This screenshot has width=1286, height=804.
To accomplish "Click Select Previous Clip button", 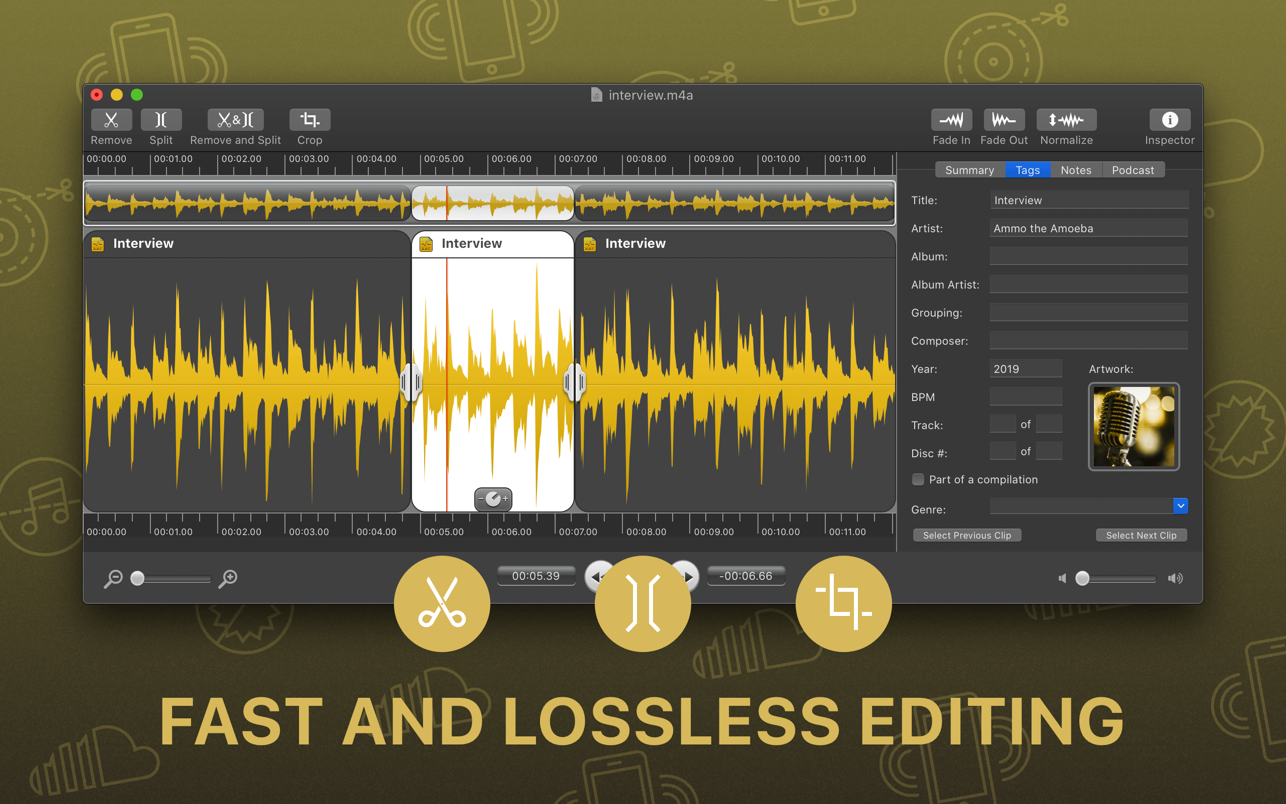I will point(967,535).
